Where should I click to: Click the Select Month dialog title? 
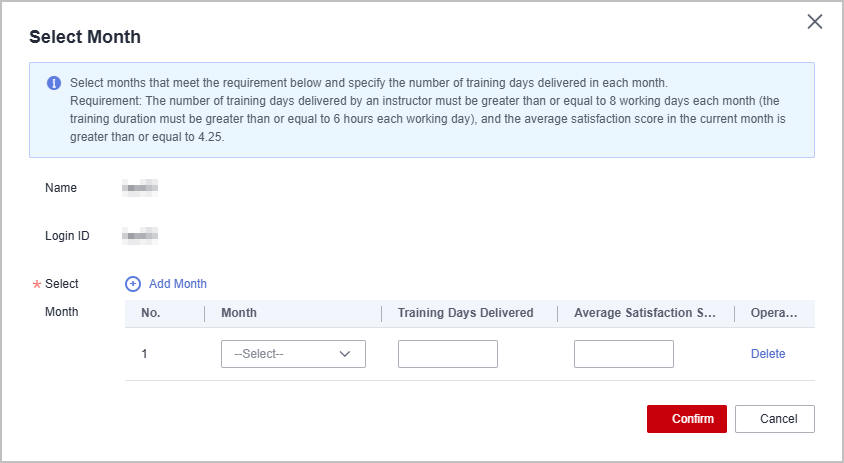tap(85, 37)
